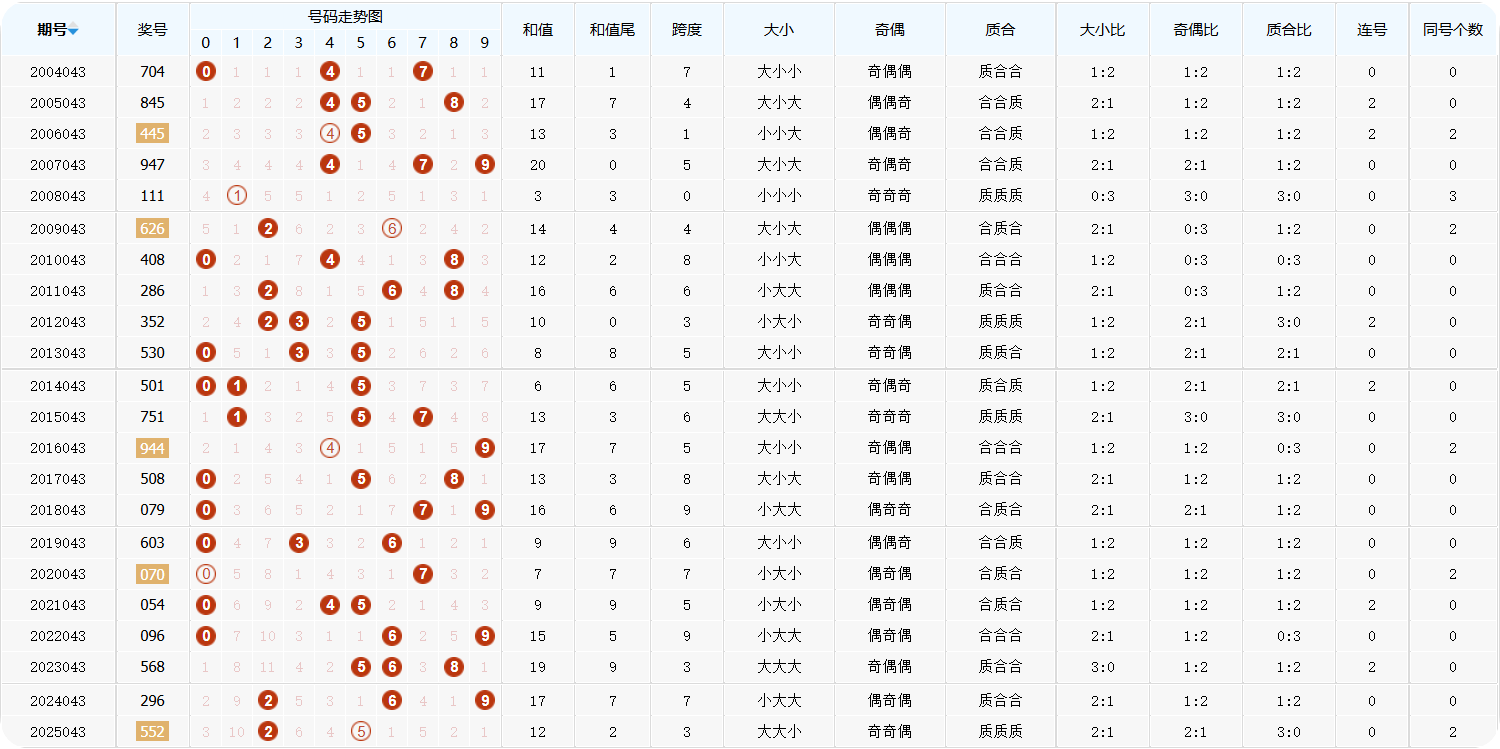Viewport: 1500px width, 749px height.
Task: Click the 质合 column header
Action: click(x=1000, y=30)
